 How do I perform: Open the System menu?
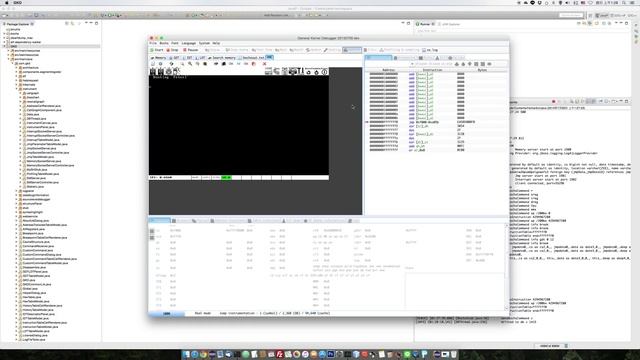pos(204,43)
